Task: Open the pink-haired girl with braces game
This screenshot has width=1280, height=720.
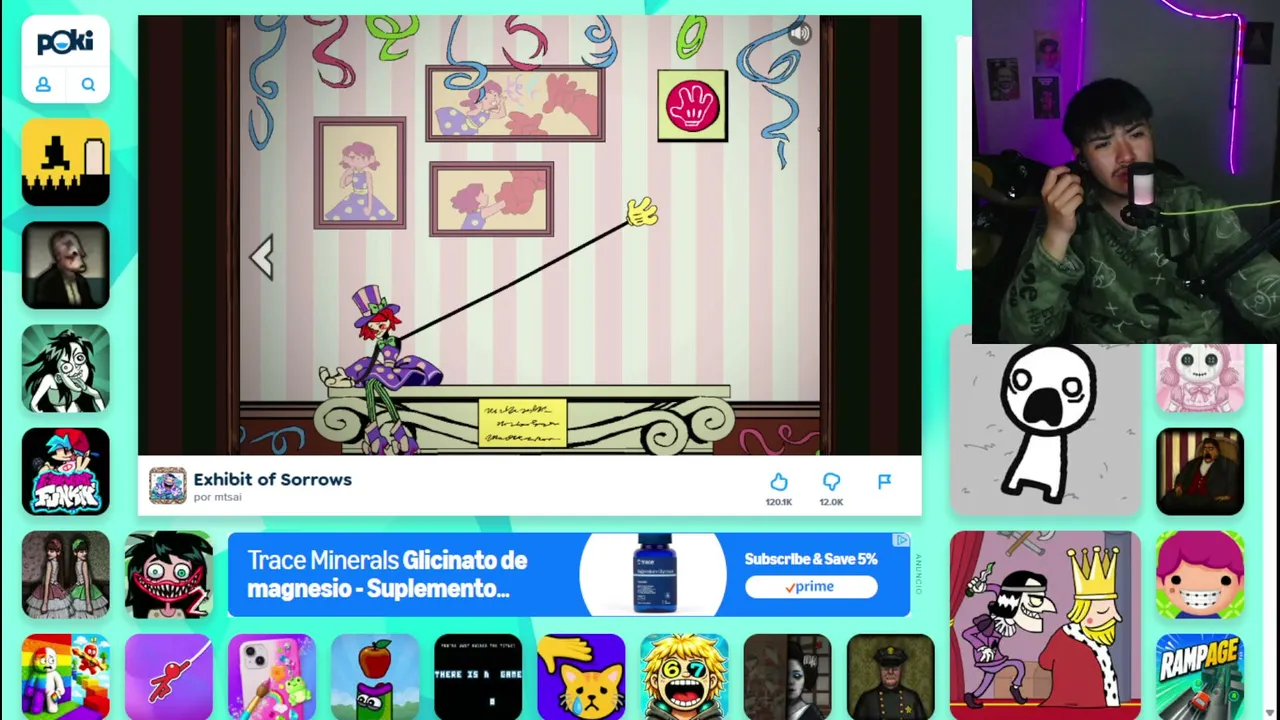Action: click(x=1200, y=574)
